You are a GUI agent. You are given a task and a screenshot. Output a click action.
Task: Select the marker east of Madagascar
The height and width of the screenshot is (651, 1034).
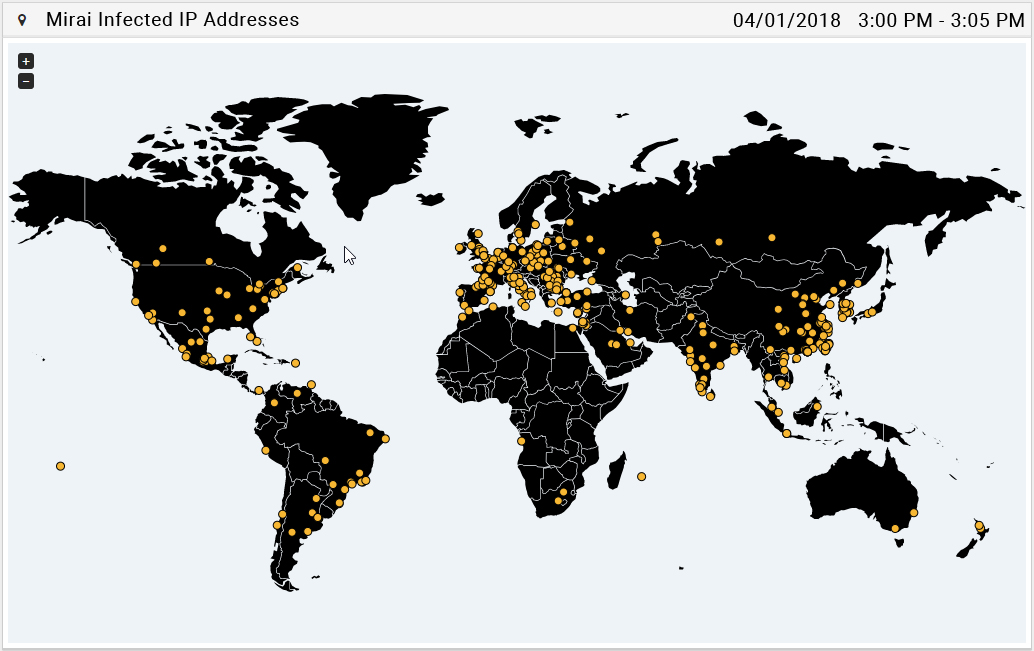(x=641, y=476)
